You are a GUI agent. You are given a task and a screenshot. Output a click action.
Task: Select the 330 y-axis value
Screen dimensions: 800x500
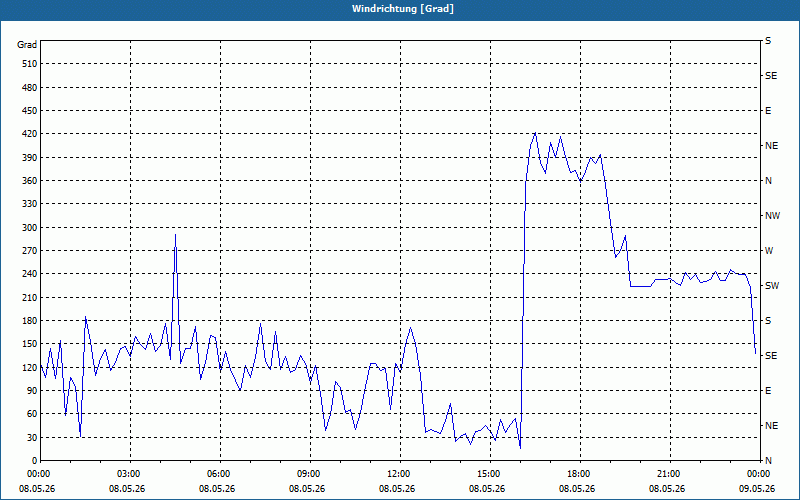click(30, 204)
